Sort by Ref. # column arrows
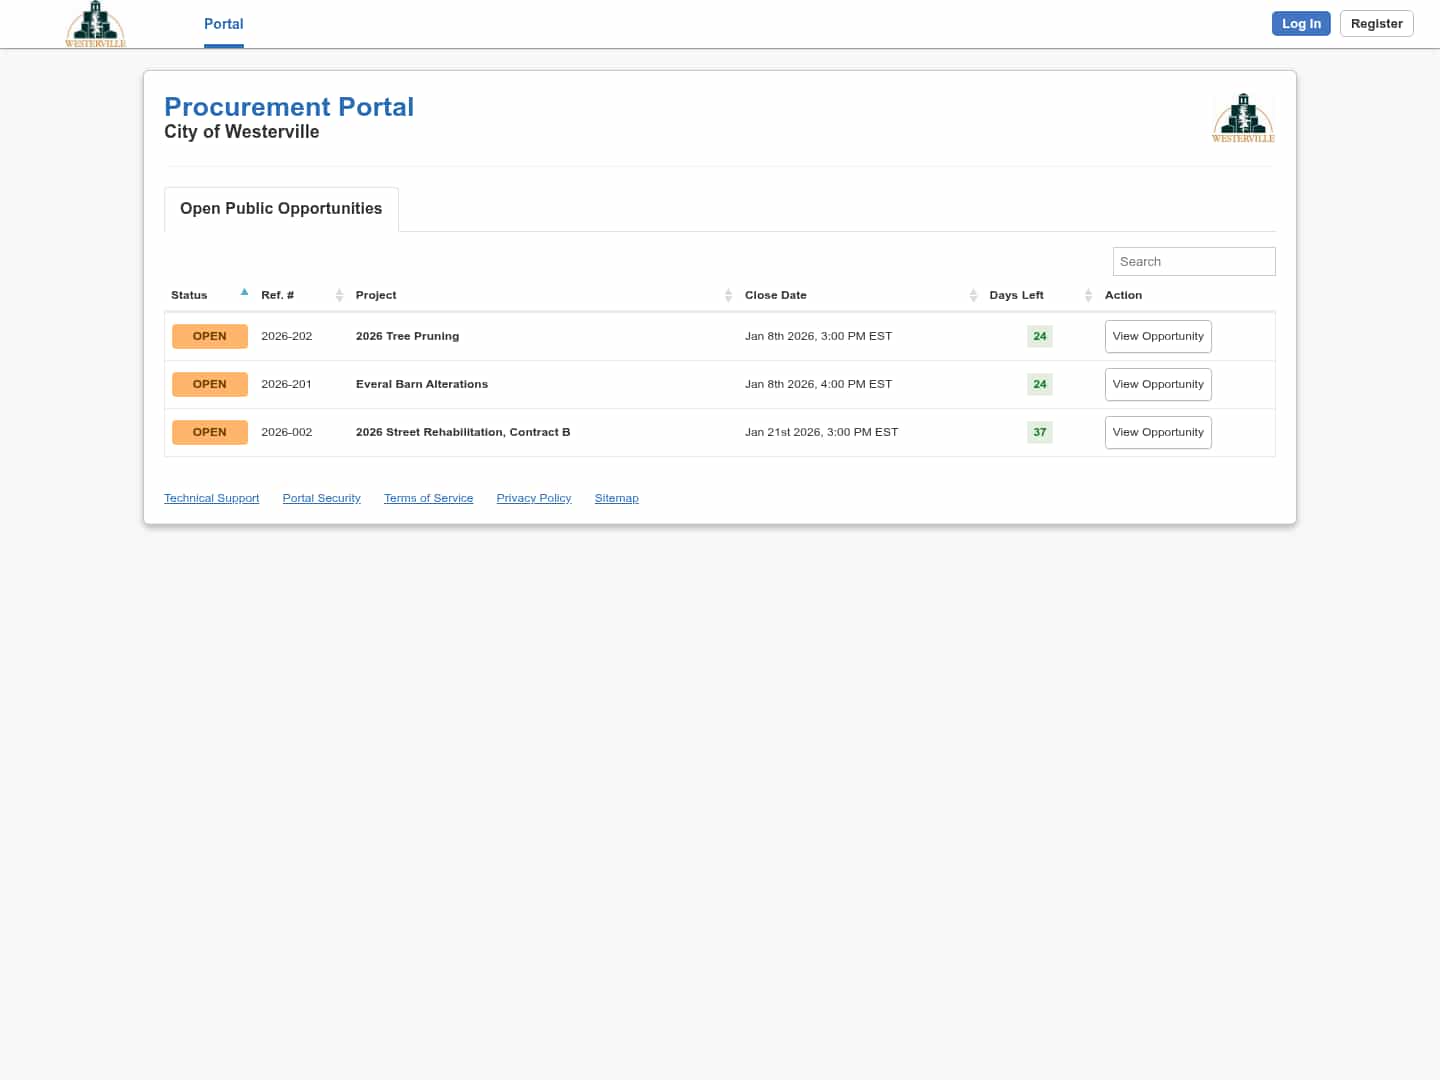Image resolution: width=1440 pixels, height=1080 pixels. point(339,295)
